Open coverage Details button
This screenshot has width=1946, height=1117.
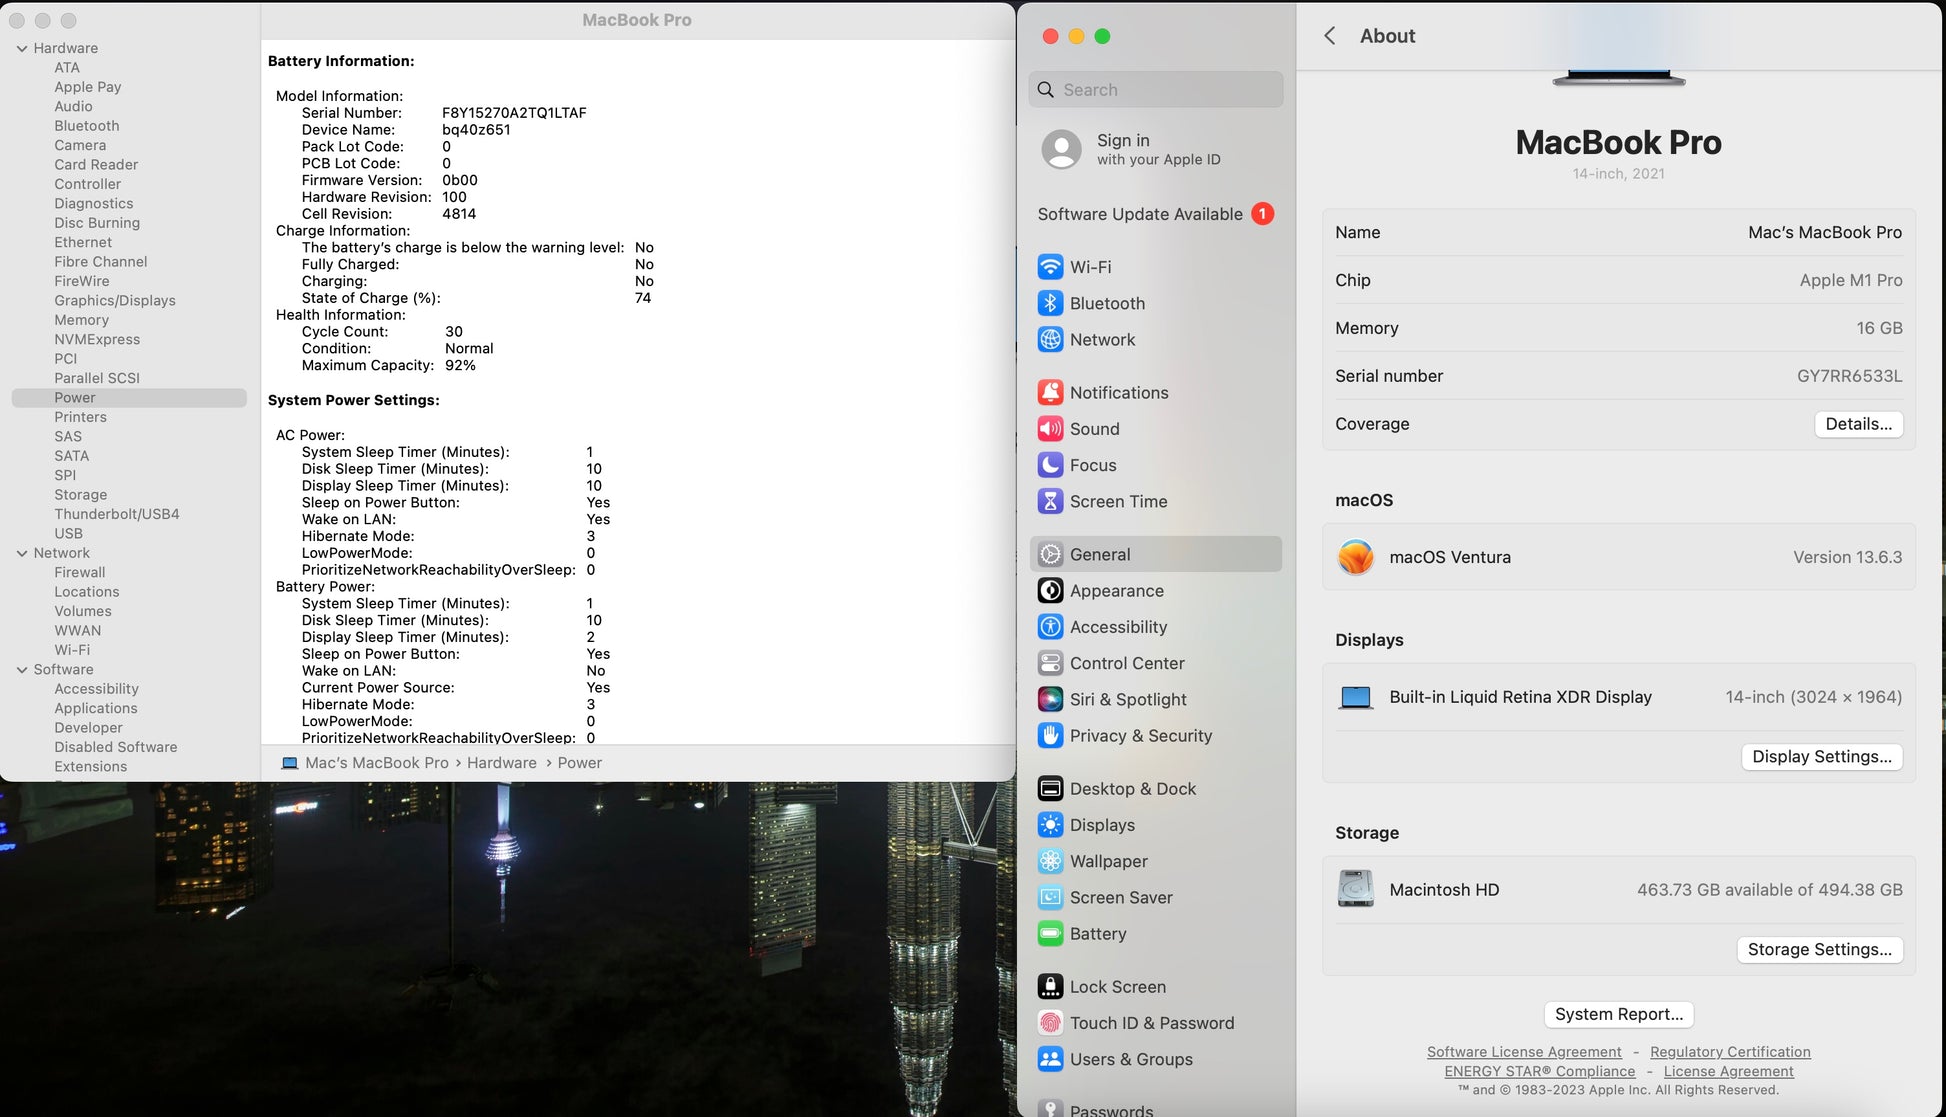[1858, 424]
